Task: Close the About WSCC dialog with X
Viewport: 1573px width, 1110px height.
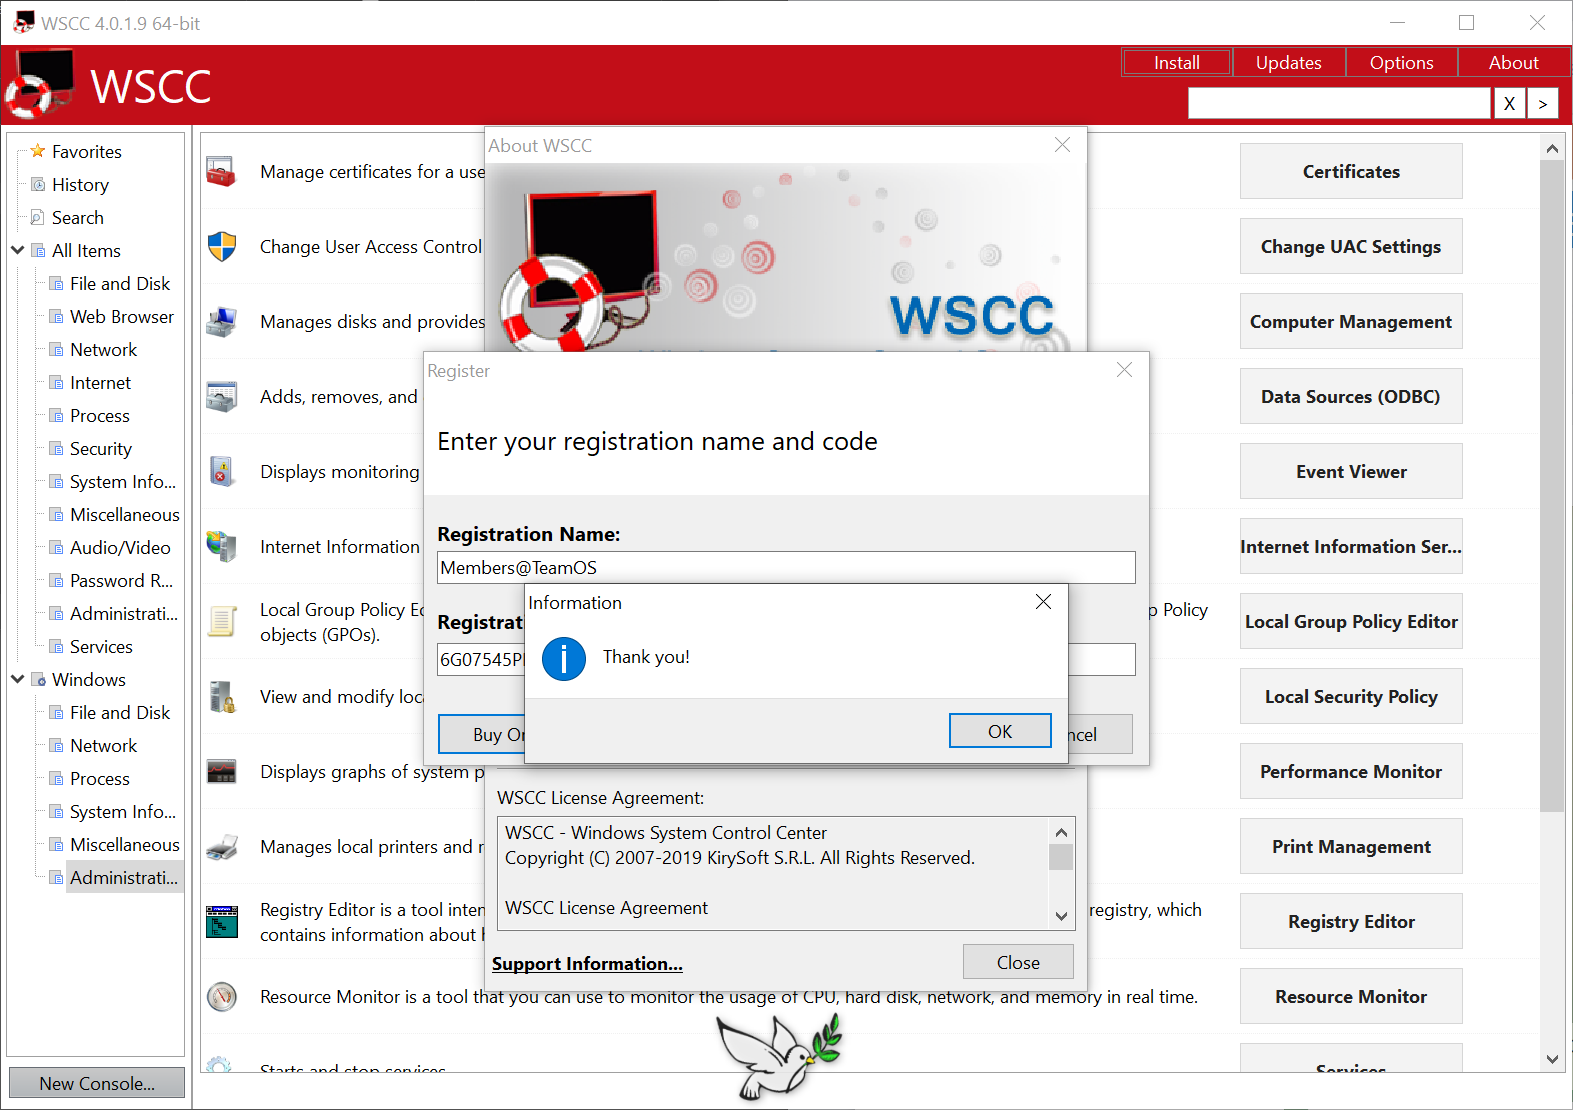Action: [x=1062, y=145]
